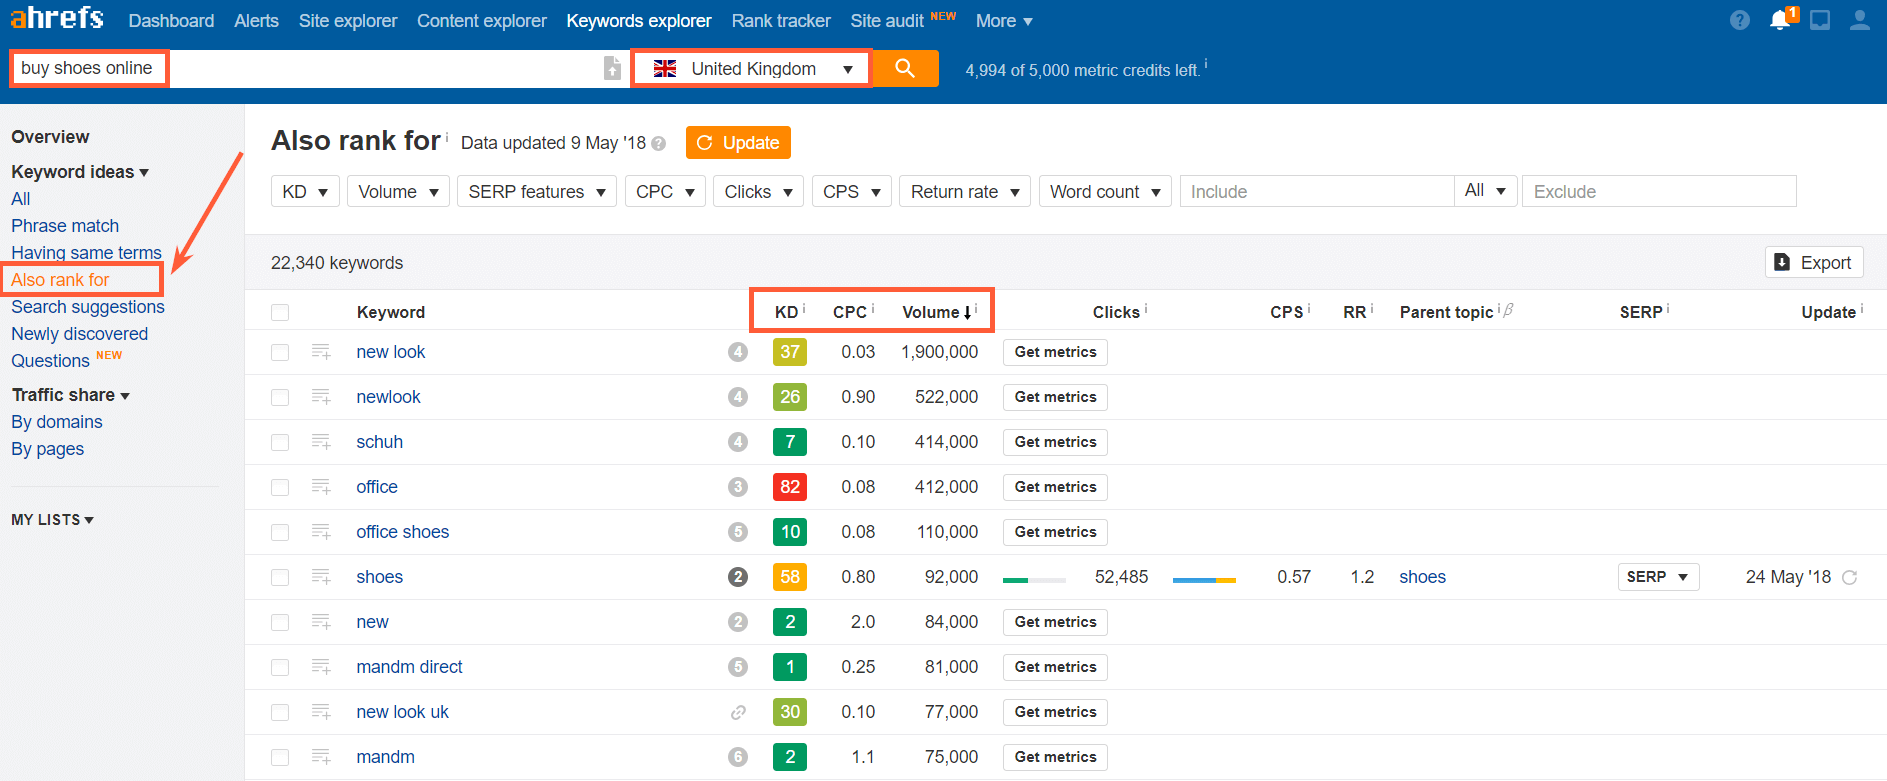Click the refresh icon beside 24 May '18
Screen dimensions: 1887x781
[x=1850, y=577]
